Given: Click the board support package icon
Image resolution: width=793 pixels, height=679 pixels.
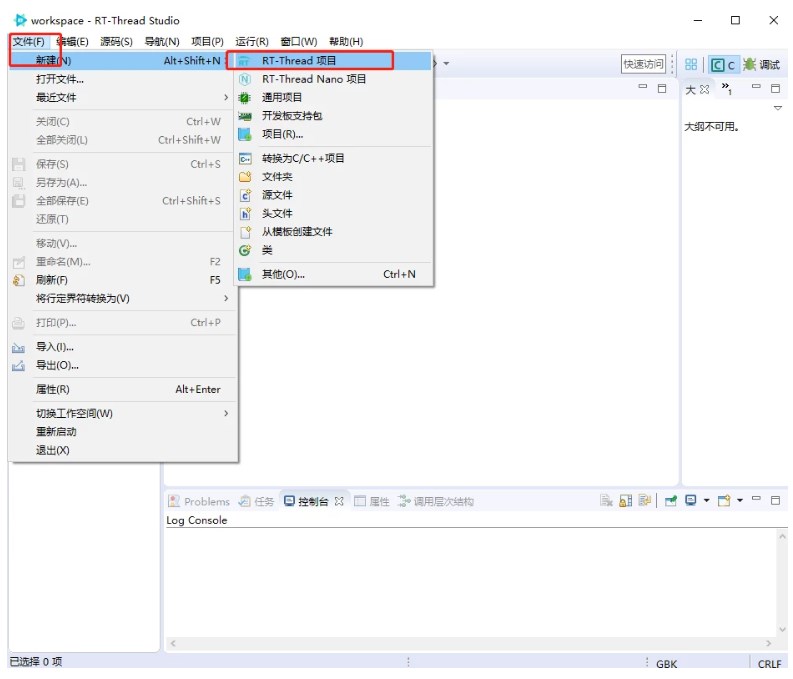Looking at the screenshot, I should coord(245,116).
